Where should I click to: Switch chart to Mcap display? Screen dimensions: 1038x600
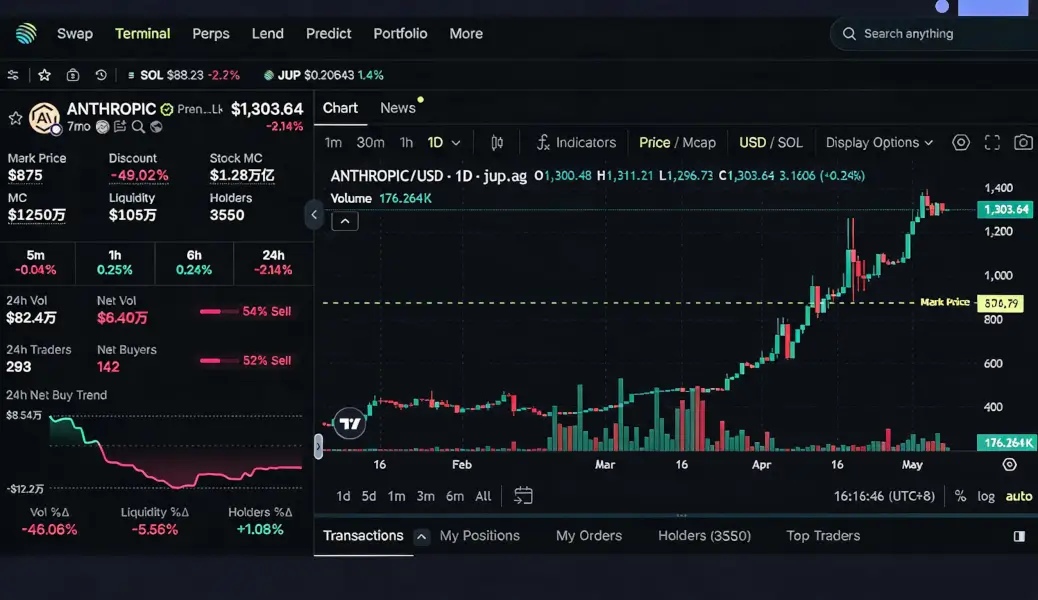pyautogui.click(x=699, y=143)
